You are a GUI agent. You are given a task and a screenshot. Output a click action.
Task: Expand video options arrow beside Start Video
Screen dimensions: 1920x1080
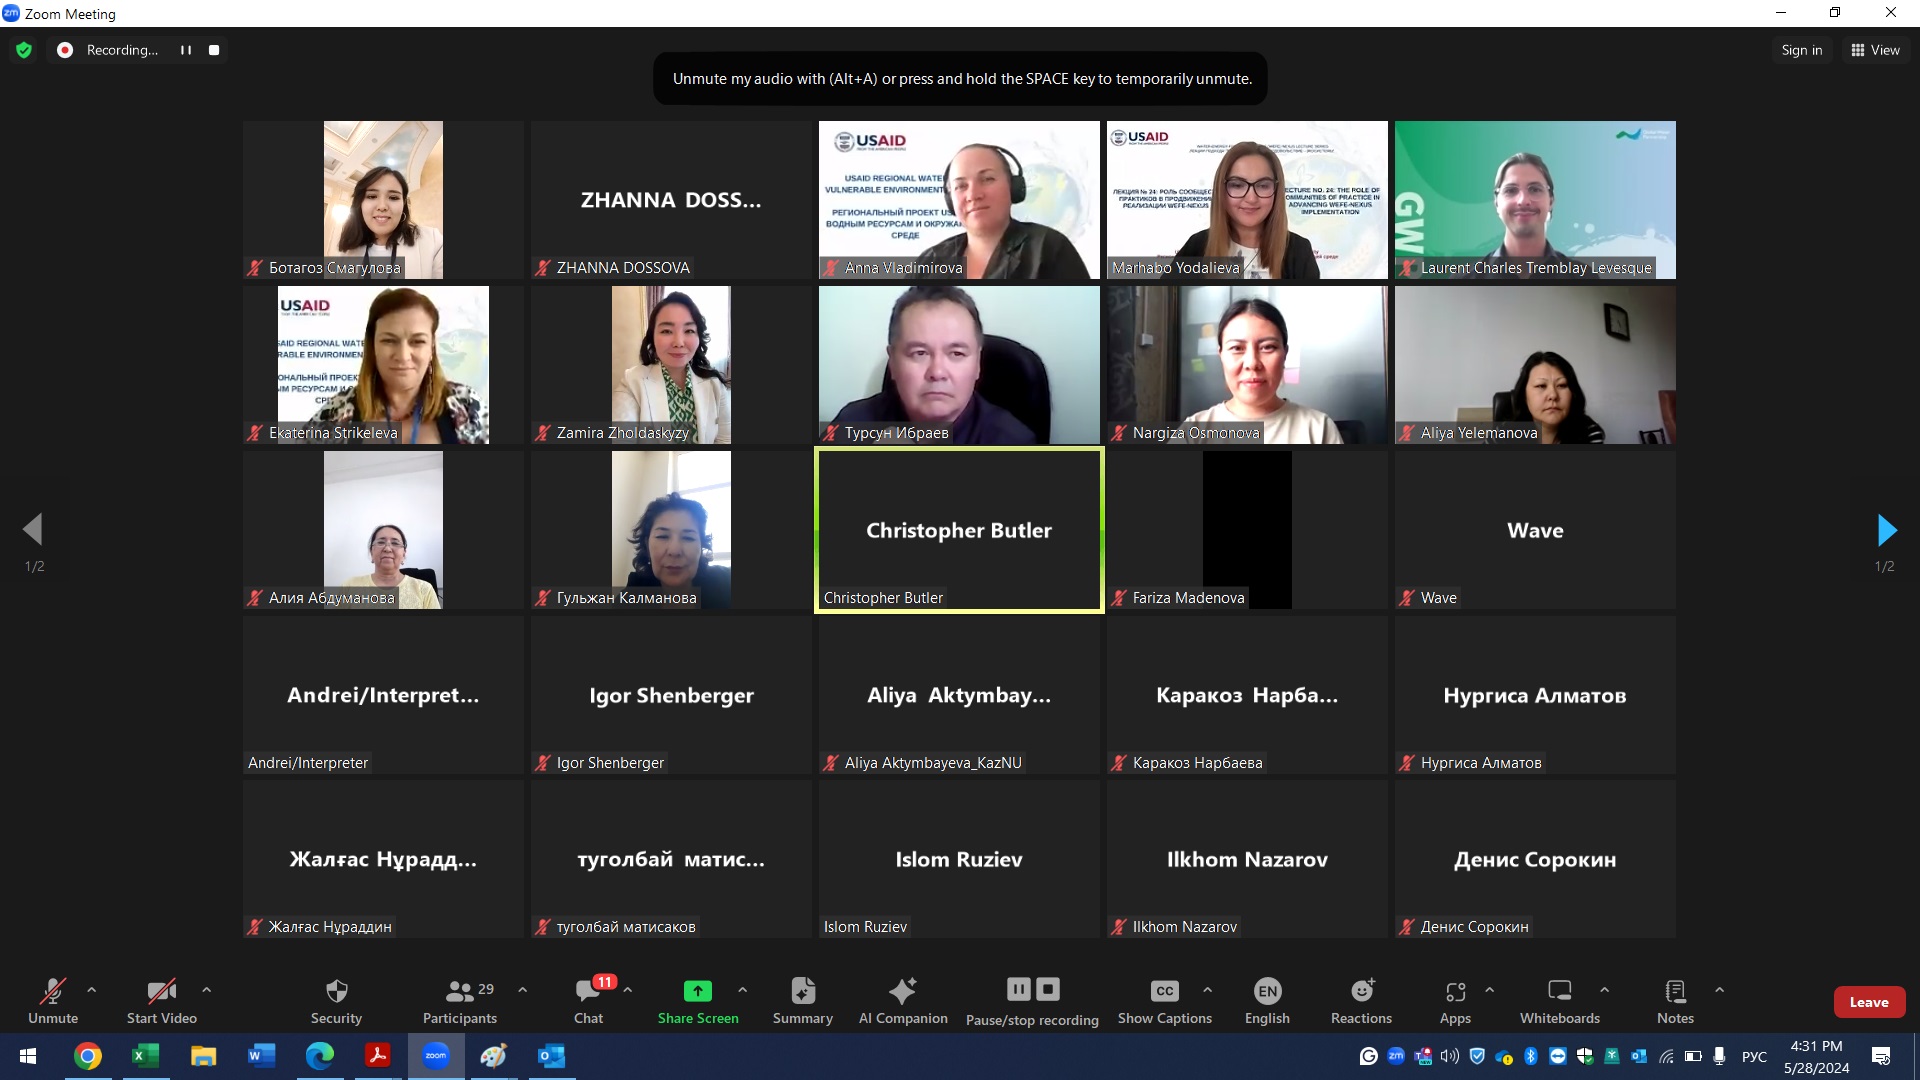pyautogui.click(x=206, y=990)
